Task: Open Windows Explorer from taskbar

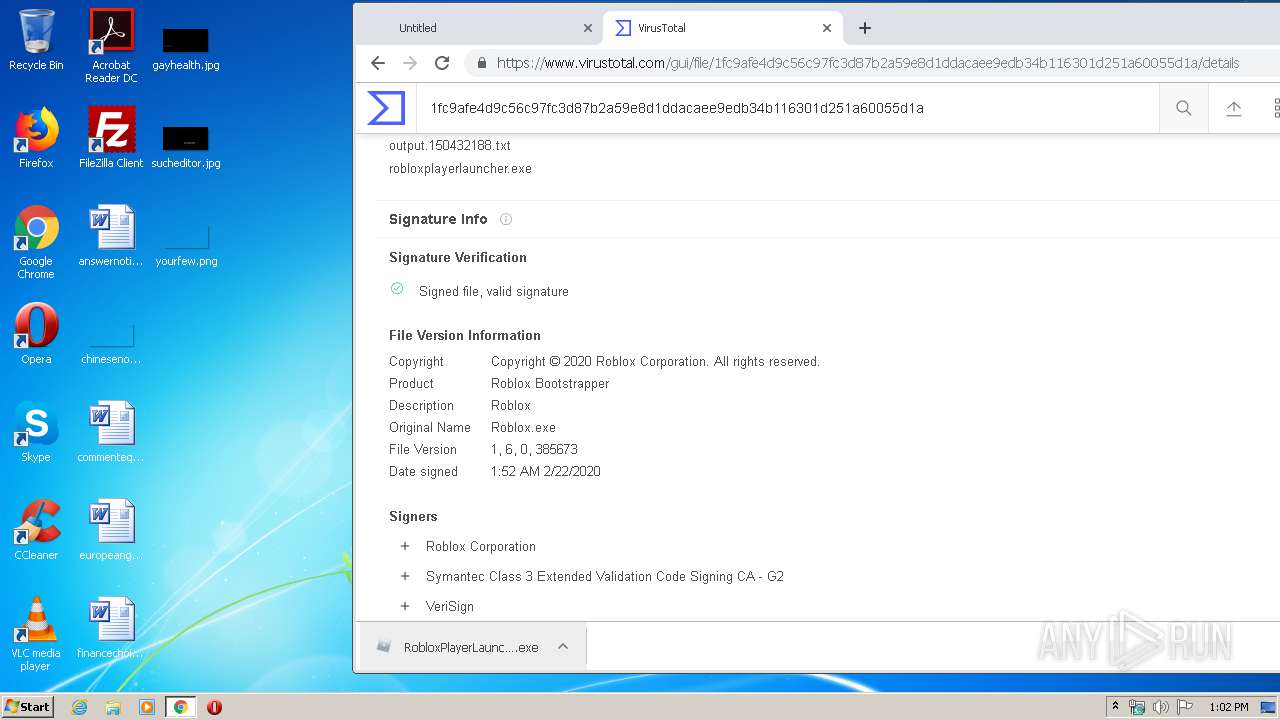Action: (x=113, y=707)
